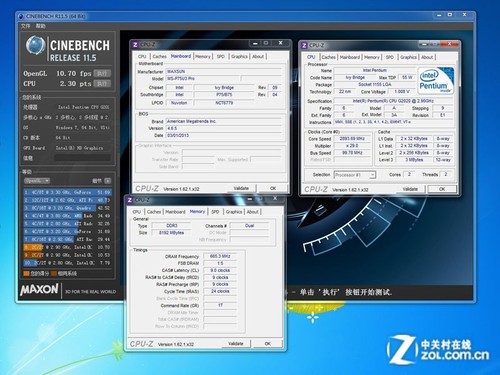
Task: Click the Z icon in the Mainboard CPU-Z title bar
Action: [135, 44]
